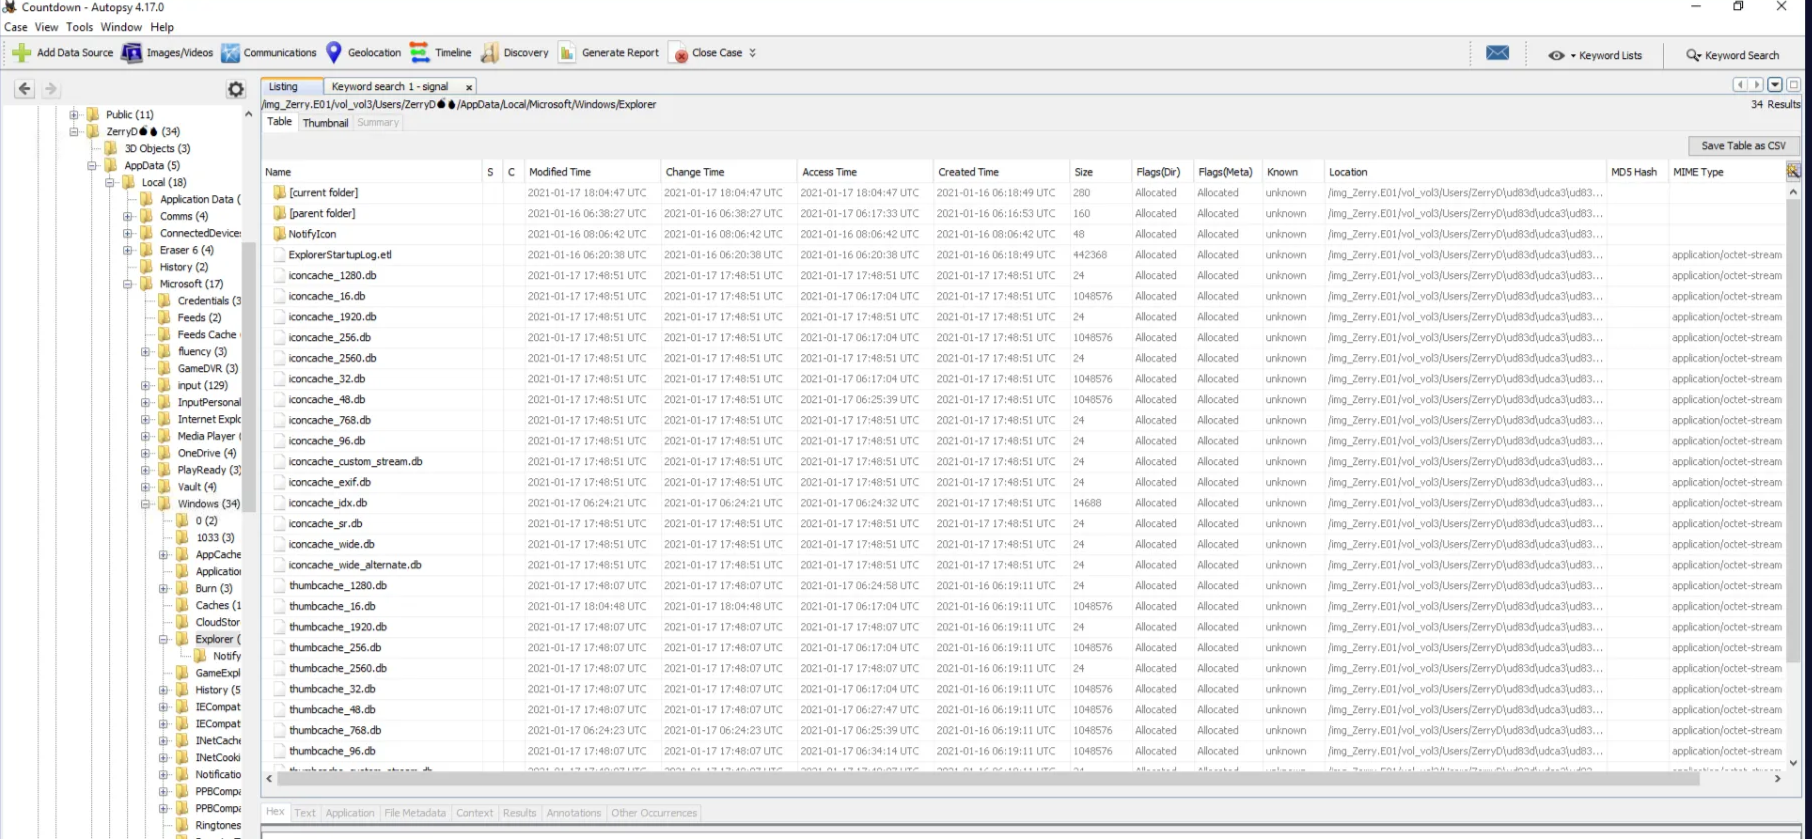Screen dimensions: 1812x839
Task: Select the Table view tab
Action: point(280,122)
